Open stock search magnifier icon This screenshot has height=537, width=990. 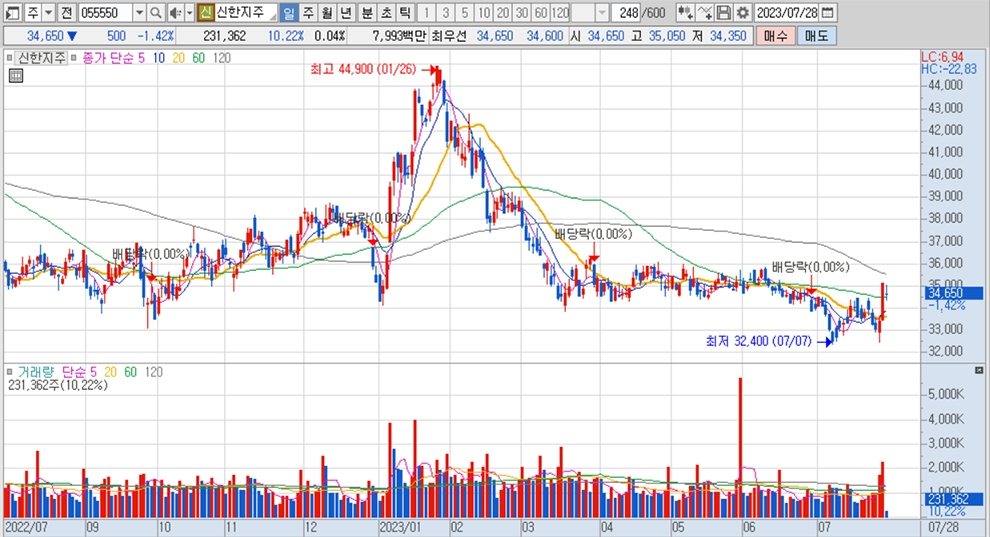point(155,12)
